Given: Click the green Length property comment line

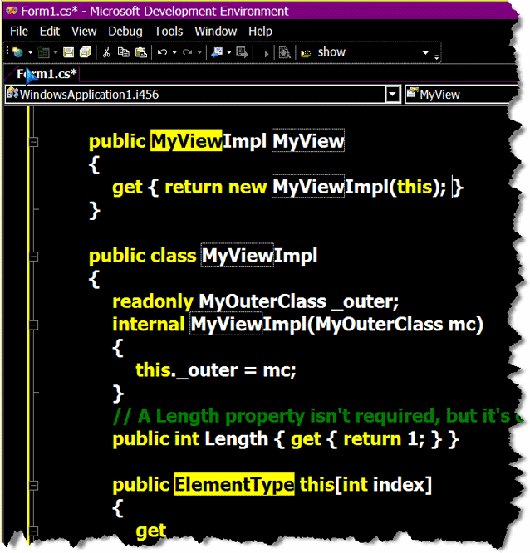Looking at the screenshot, I should pos(317,417).
